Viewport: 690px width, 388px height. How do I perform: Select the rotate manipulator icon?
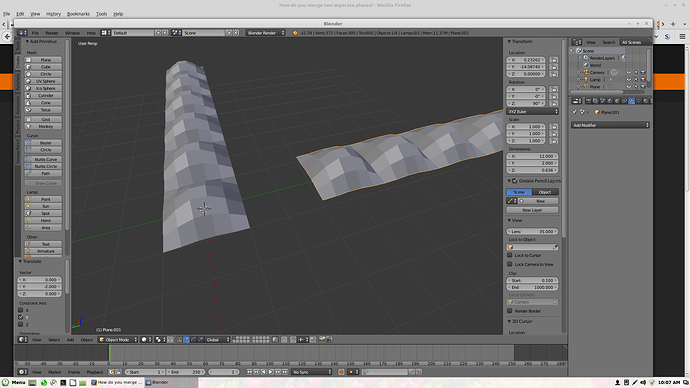(194, 340)
